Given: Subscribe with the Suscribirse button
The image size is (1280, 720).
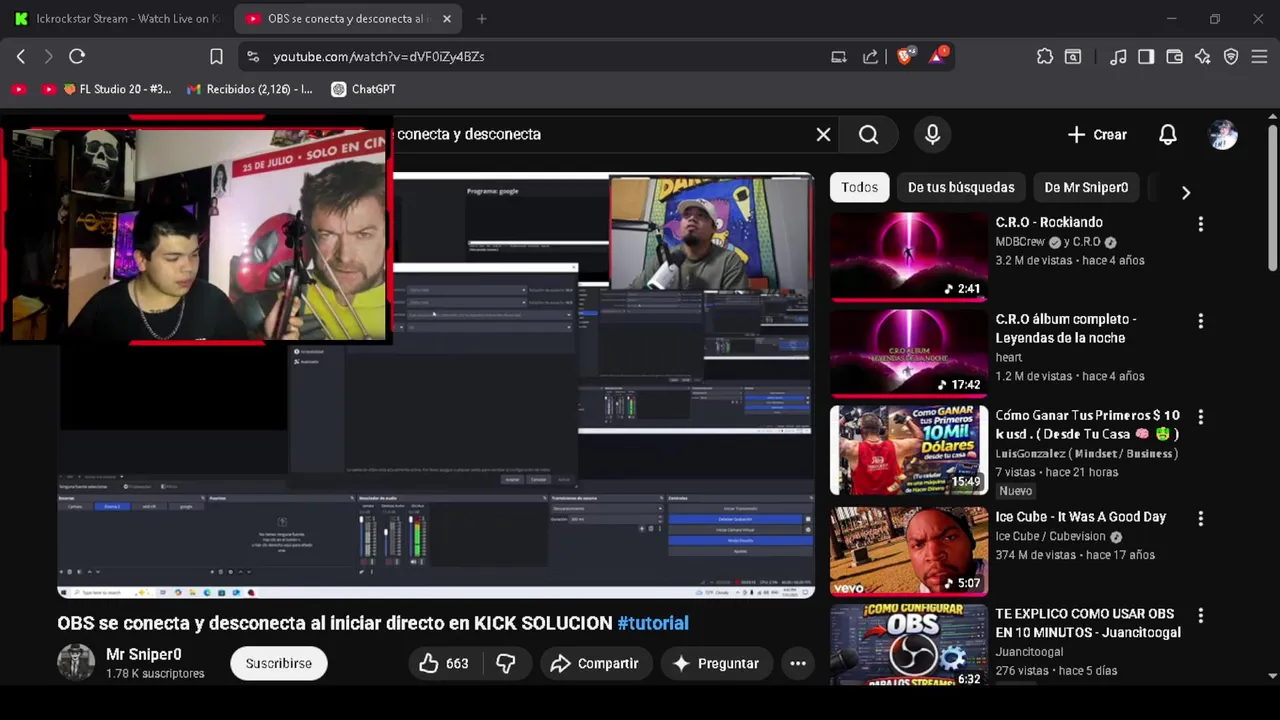Looking at the screenshot, I should point(279,663).
